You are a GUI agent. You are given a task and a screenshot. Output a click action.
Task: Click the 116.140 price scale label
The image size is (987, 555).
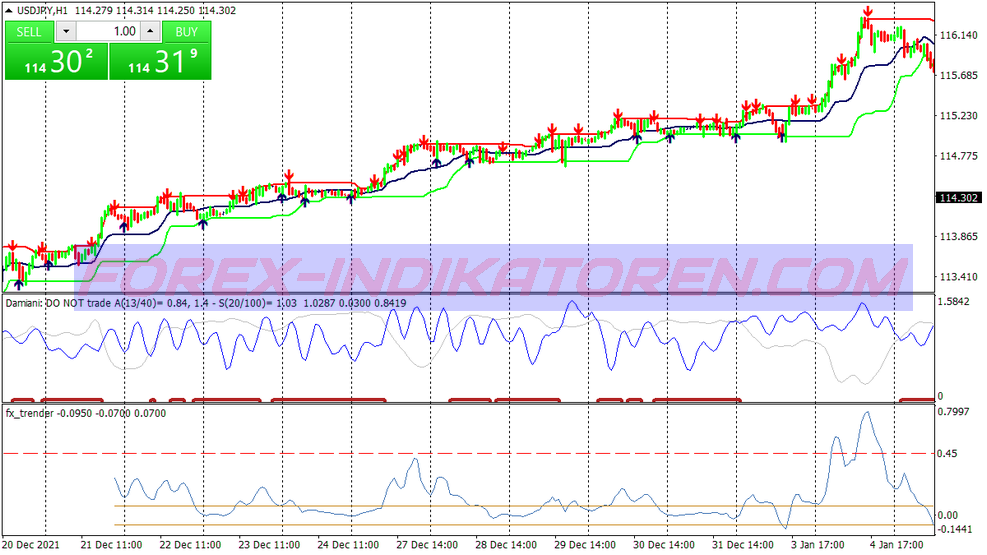958,35
